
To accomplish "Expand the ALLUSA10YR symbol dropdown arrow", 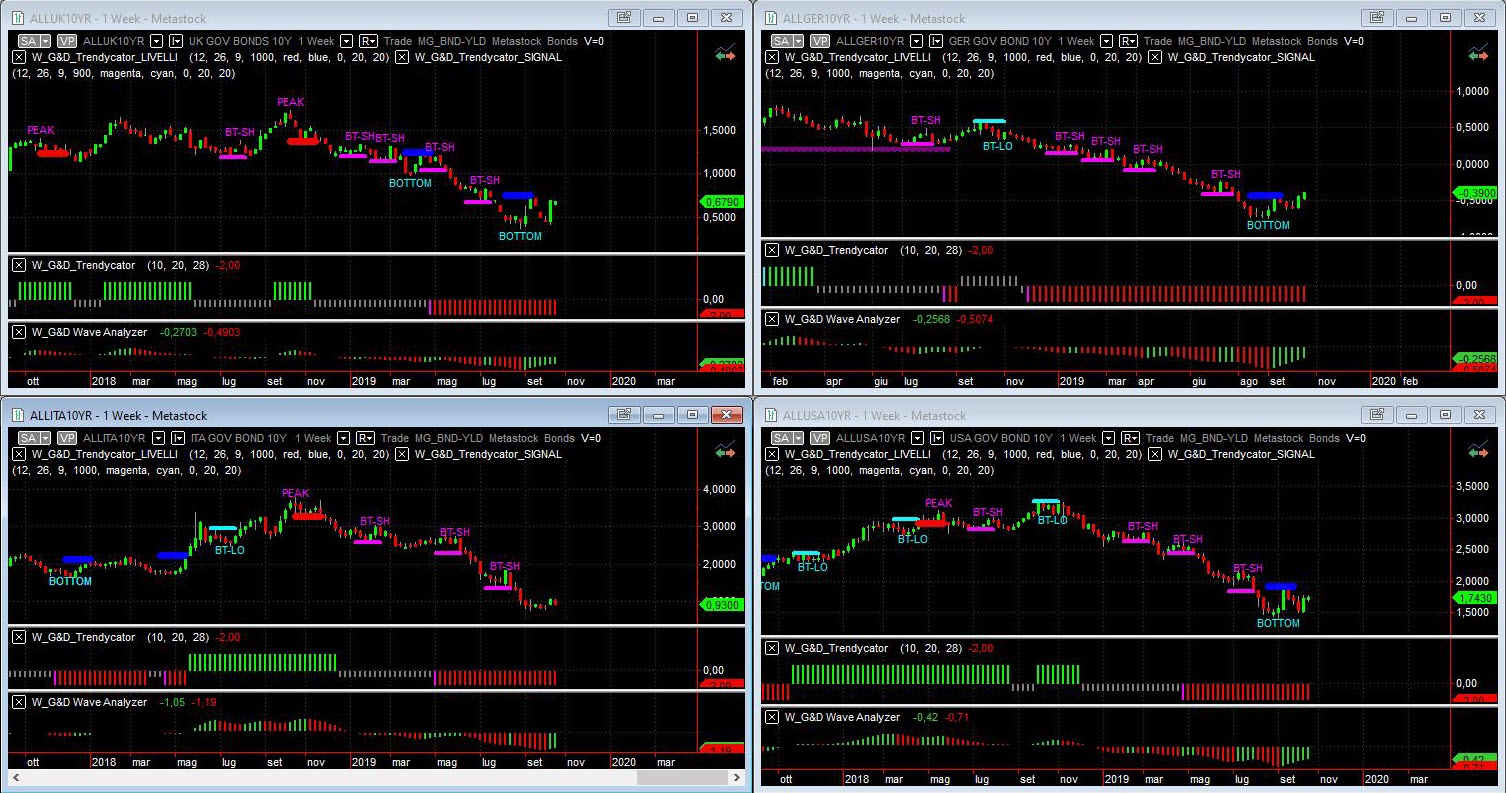I will [916, 438].
